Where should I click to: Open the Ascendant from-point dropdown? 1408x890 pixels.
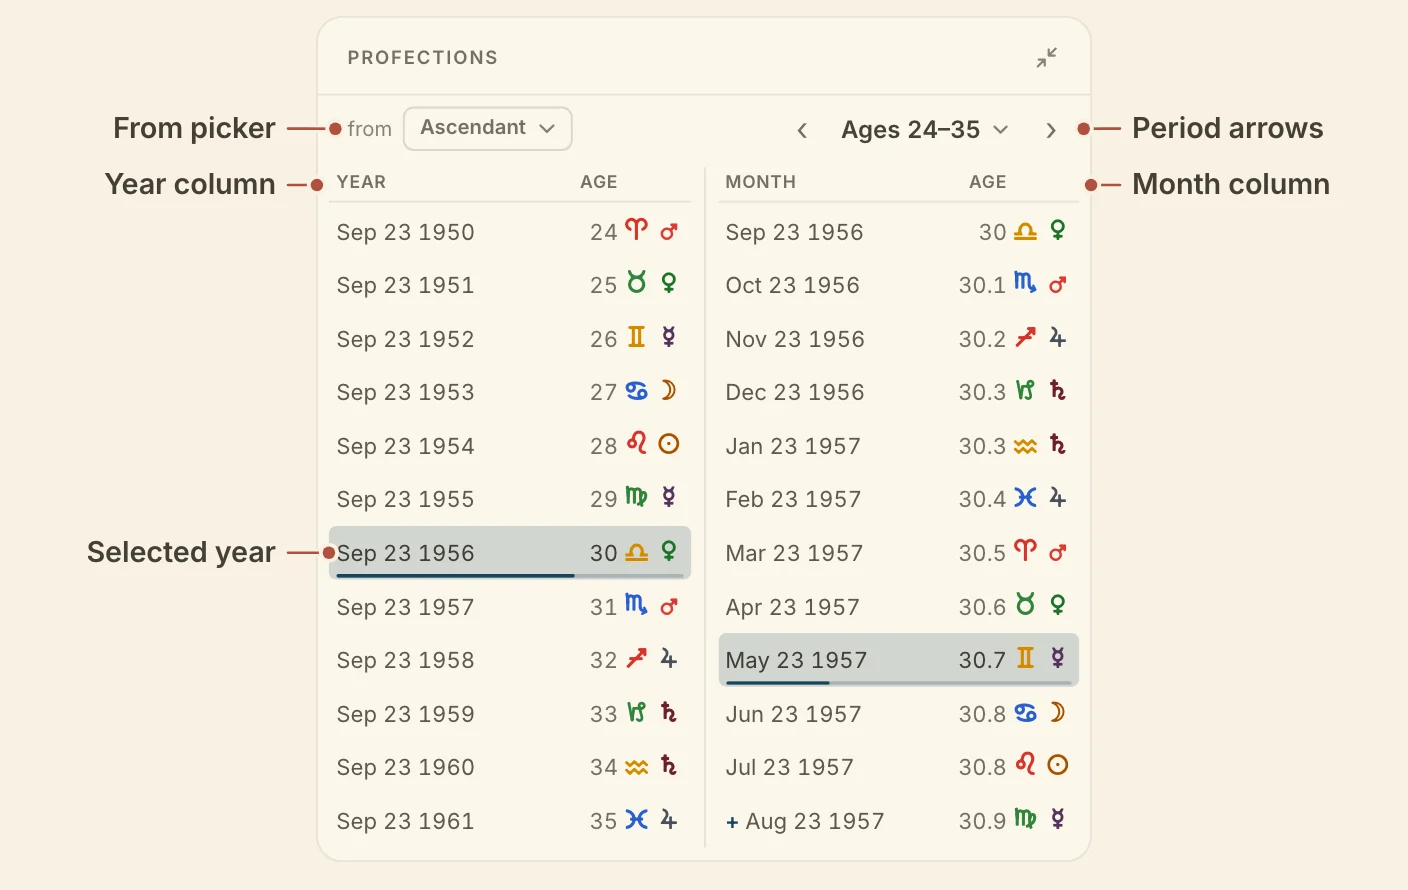coord(488,129)
